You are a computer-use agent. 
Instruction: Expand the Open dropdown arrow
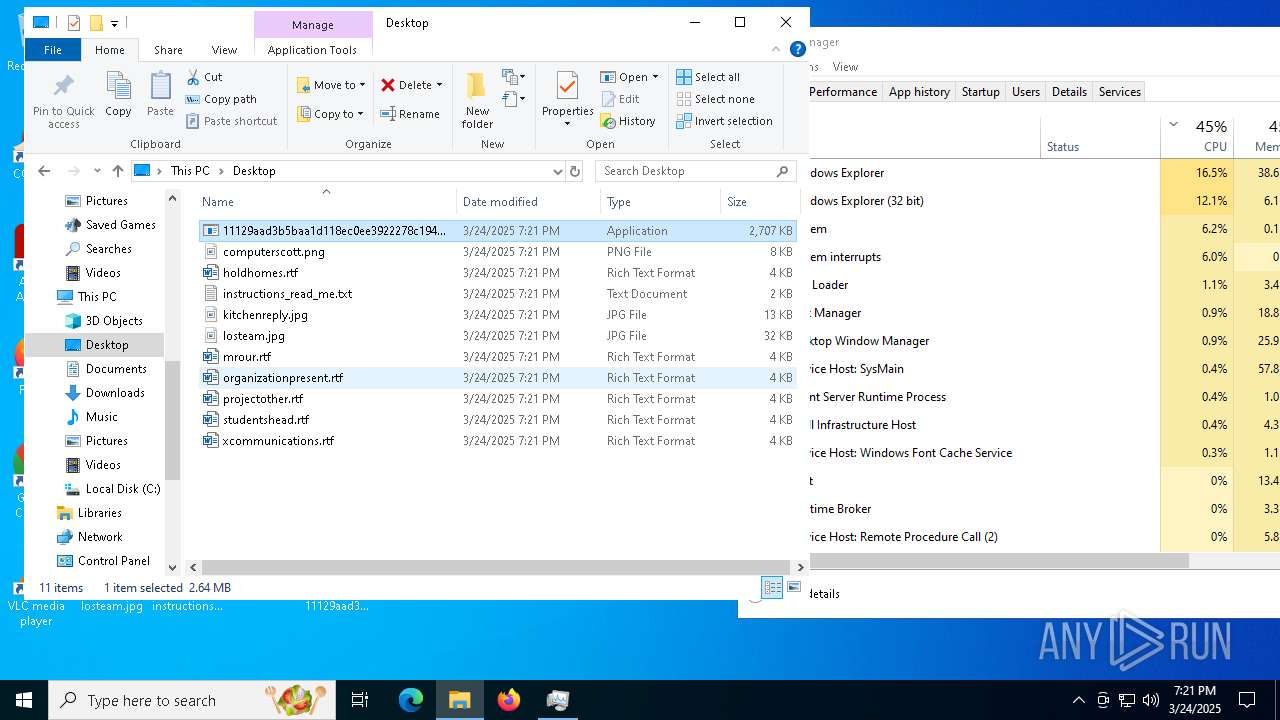655,77
